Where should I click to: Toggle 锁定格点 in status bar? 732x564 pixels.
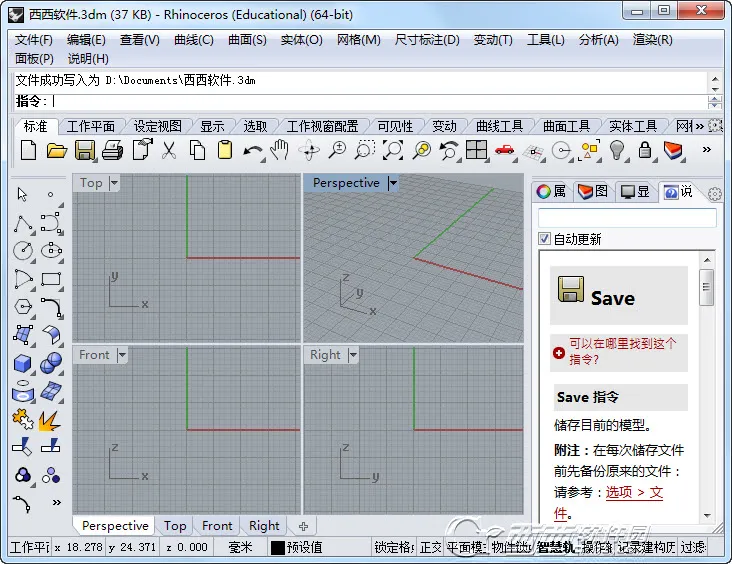(394, 547)
